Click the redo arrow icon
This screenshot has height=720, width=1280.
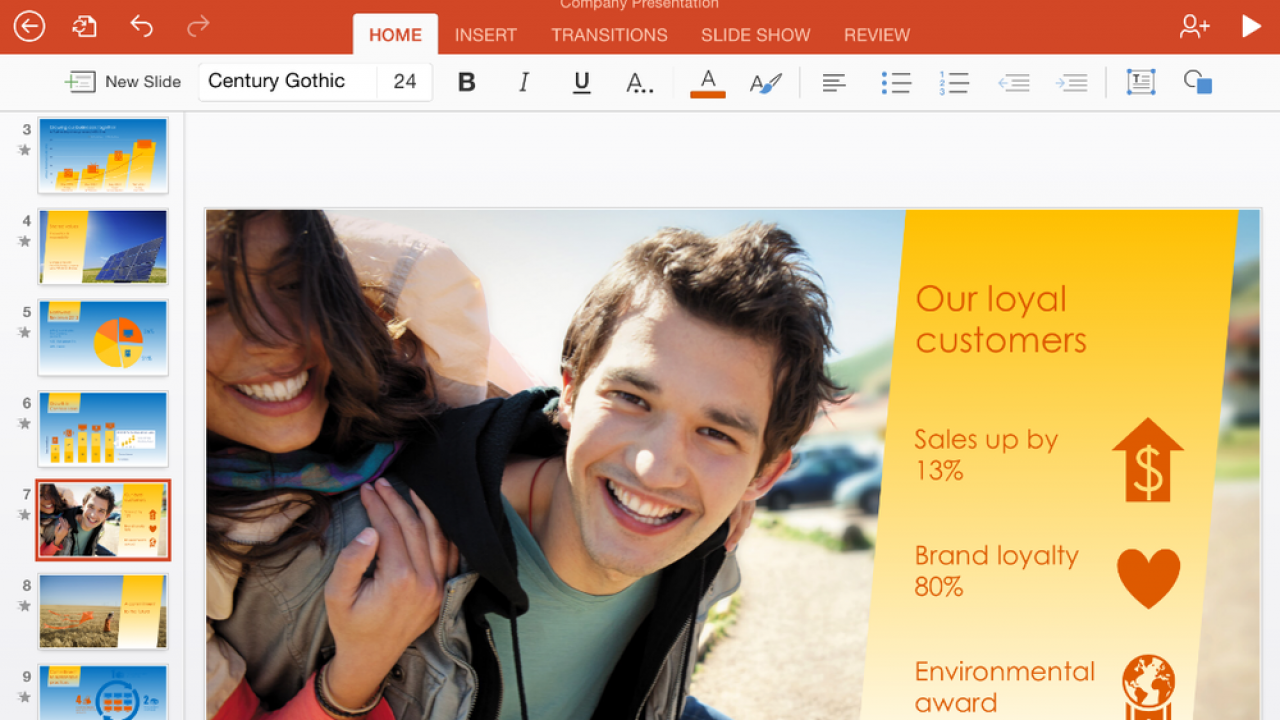point(198,27)
